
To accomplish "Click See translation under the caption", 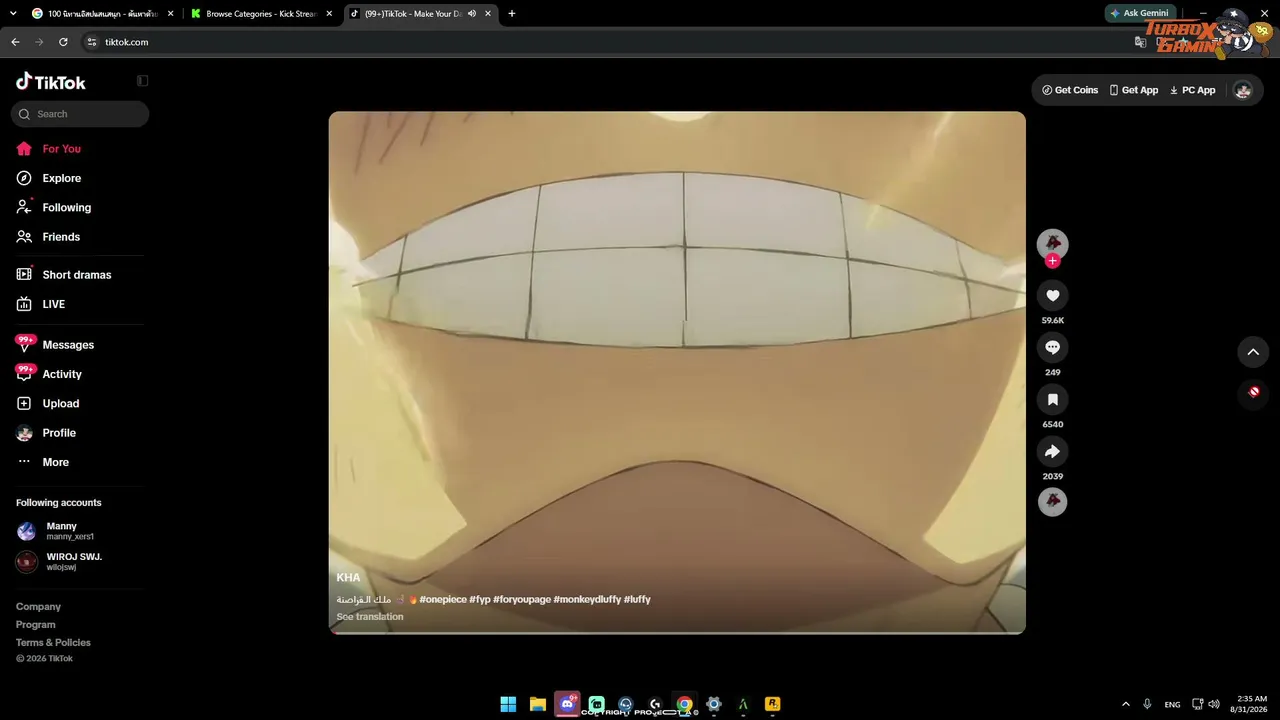I will [x=370, y=617].
